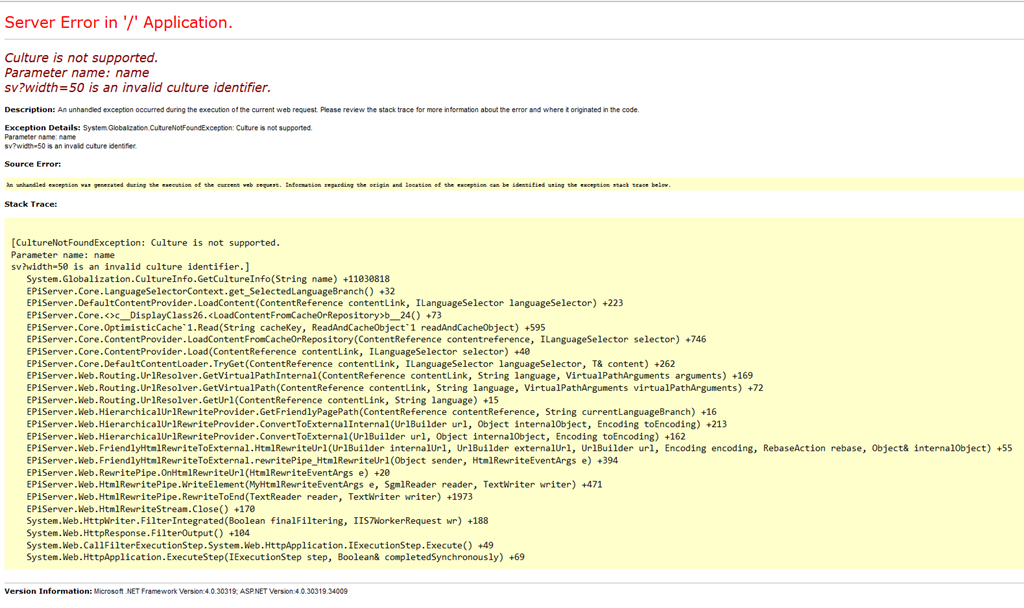Click the "CultureInfo.GetCultureInfo(String name) +11030818" line
The width and height of the screenshot is (1024, 608).
point(208,279)
